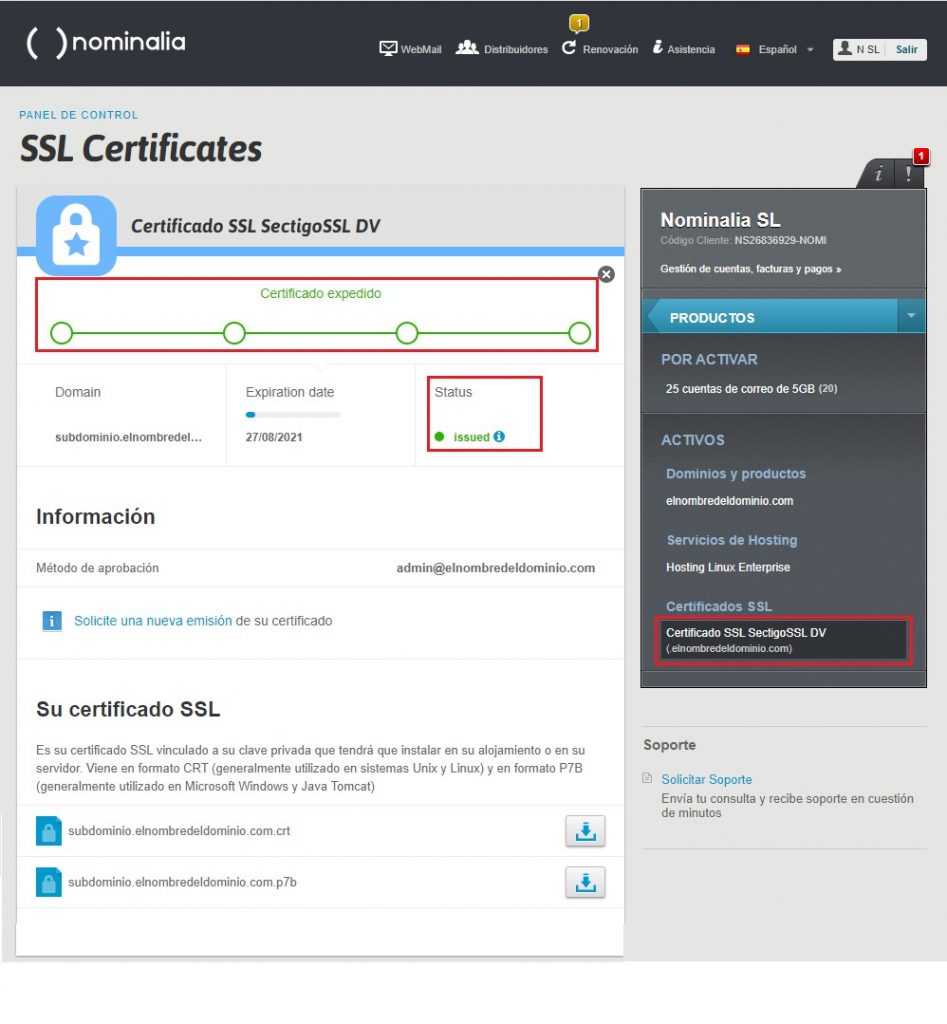This screenshot has width=947, height=1024.
Task: Open WebMail from the top bar
Action: pyautogui.click(x=389, y=46)
